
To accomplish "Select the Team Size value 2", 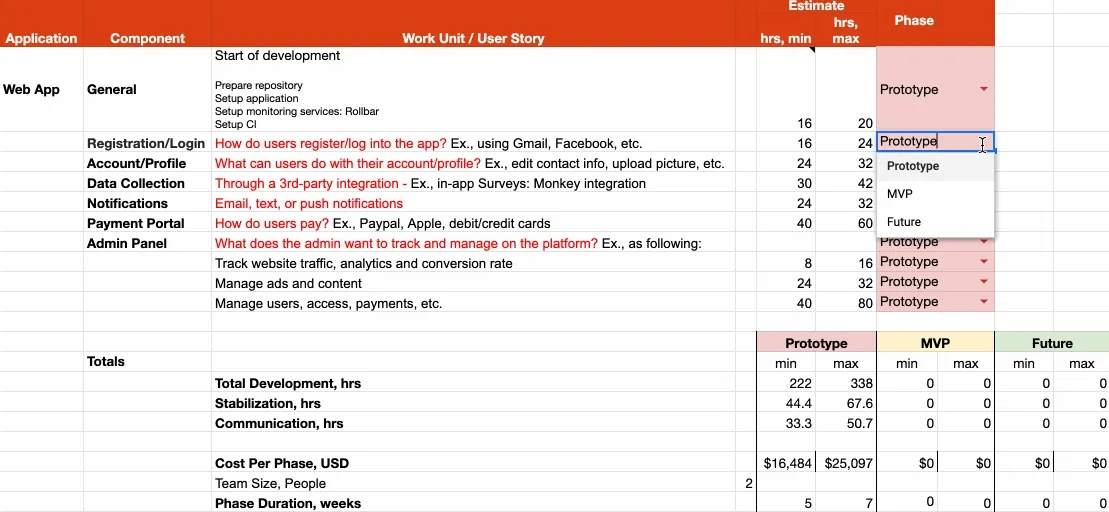I will pyautogui.click(x=746, y=484).
